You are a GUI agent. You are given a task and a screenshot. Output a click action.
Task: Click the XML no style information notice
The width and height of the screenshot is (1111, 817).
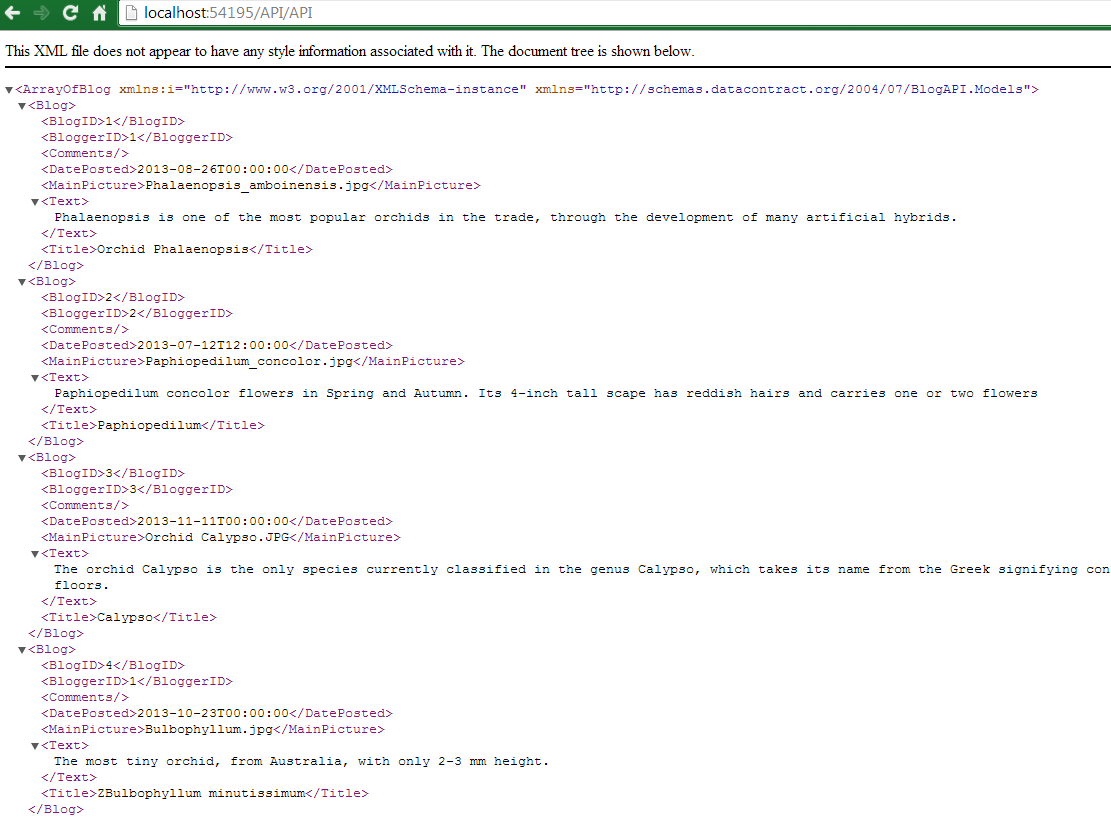point(350,51)
